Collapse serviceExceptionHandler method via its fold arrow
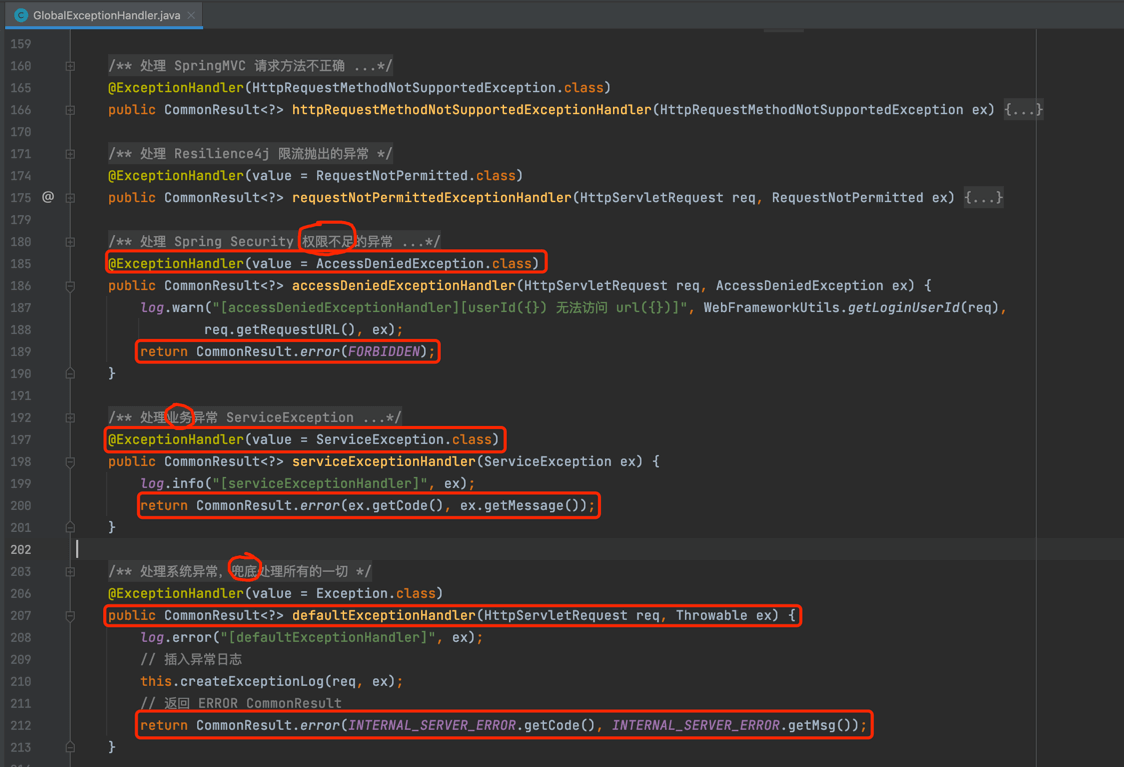Image resolution: width=1124 pixels, height=767 pixels. [x=68, y=461]
